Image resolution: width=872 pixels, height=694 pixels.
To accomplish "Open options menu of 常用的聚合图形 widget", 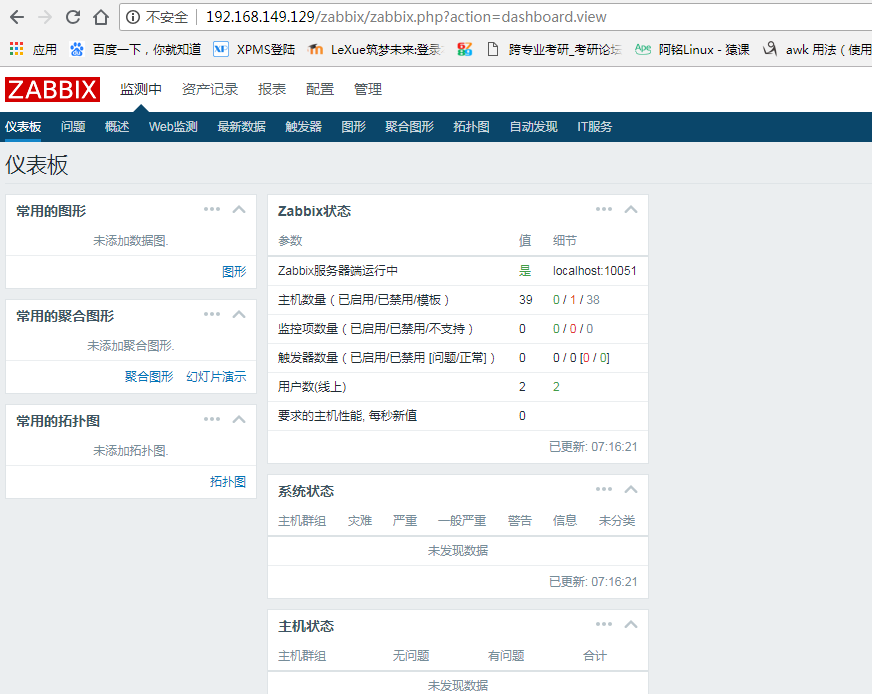I will point(212,314).
